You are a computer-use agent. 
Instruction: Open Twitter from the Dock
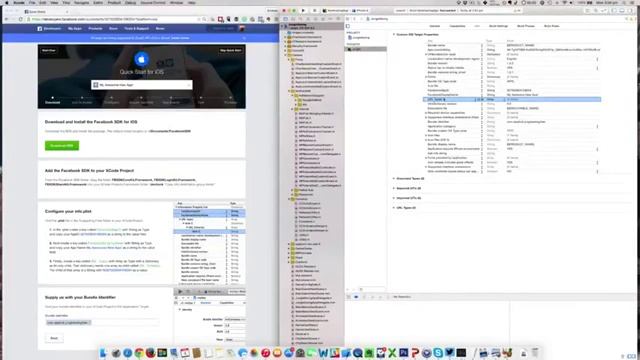(449, 353)
